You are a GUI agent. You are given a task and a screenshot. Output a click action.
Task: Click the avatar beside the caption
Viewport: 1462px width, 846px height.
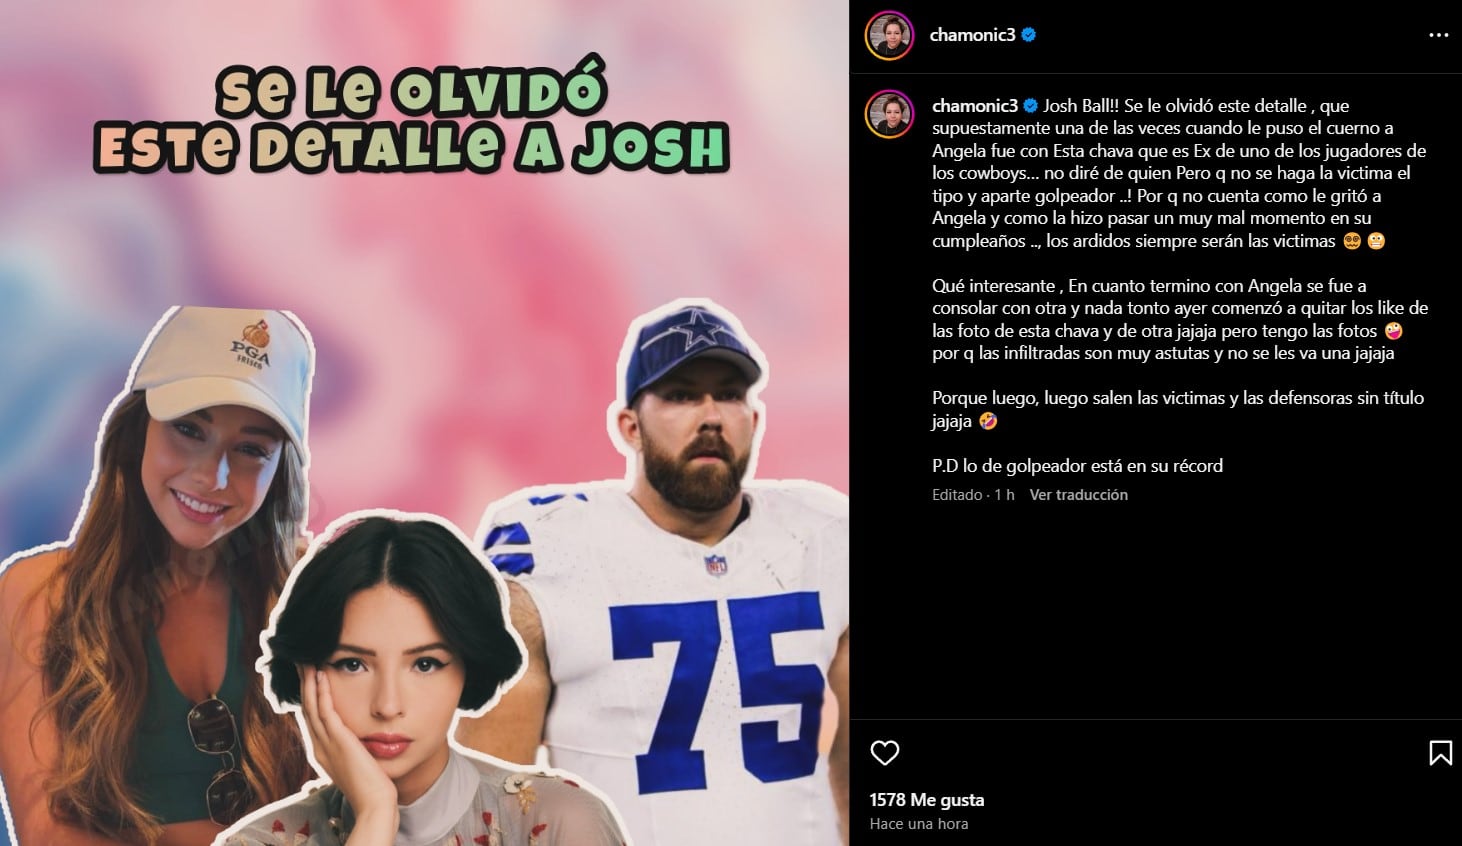tap(889, 114)
